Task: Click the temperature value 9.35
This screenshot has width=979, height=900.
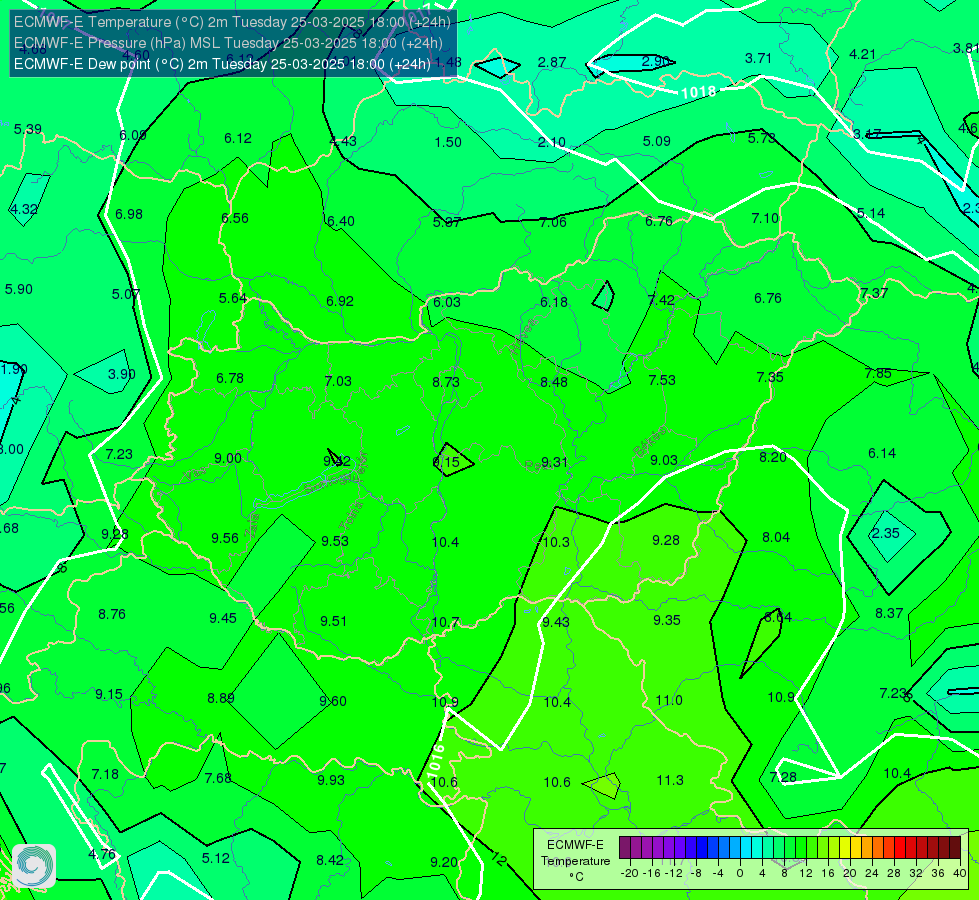Action: [666, 620]
